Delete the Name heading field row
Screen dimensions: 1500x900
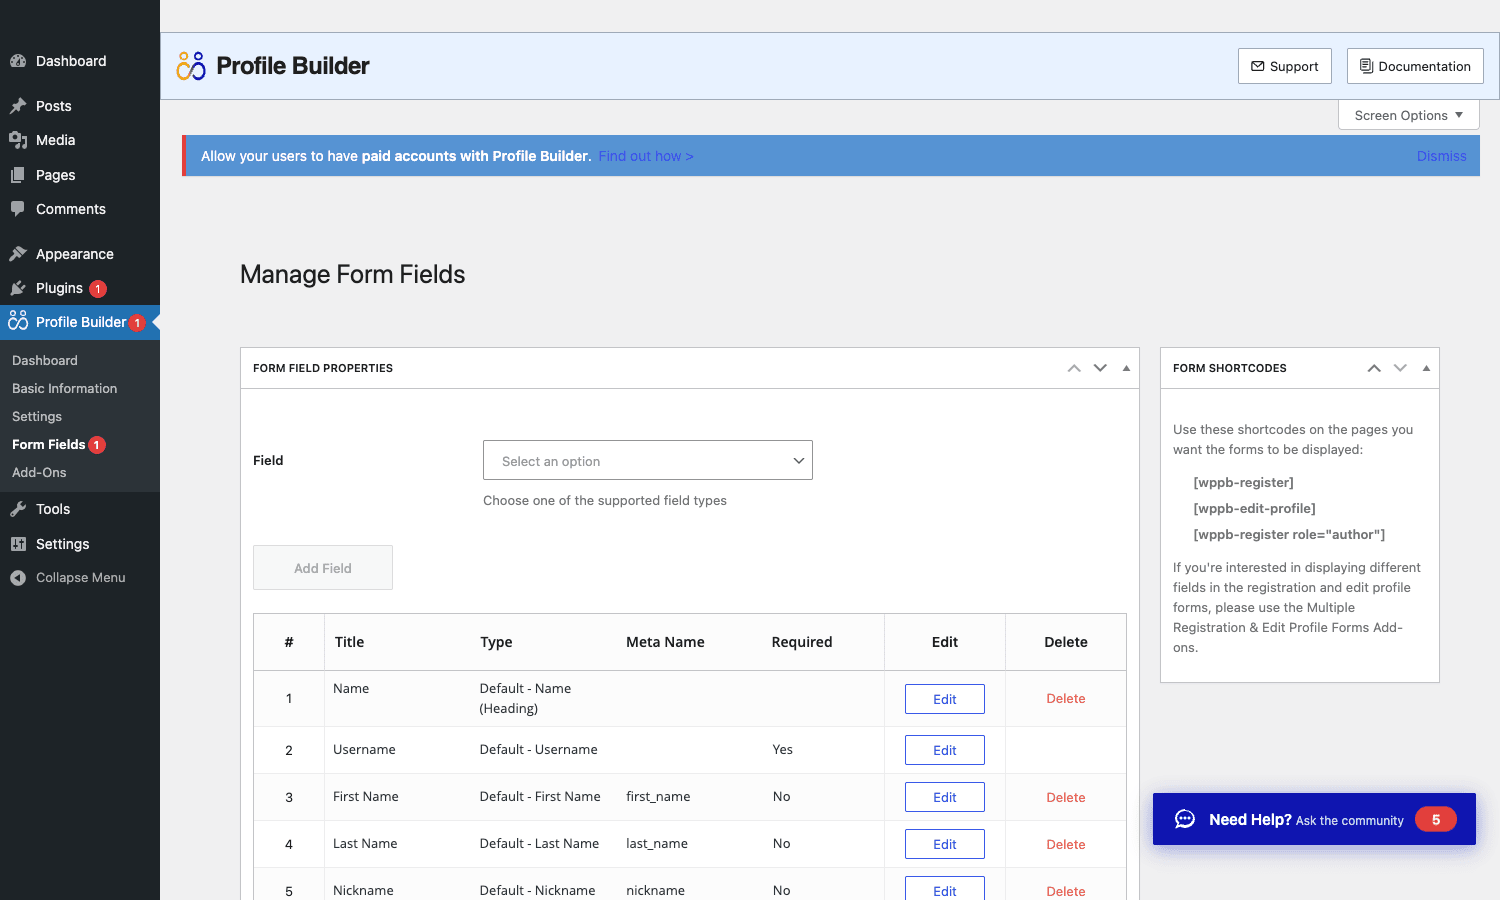click(x=1066, y=699)
